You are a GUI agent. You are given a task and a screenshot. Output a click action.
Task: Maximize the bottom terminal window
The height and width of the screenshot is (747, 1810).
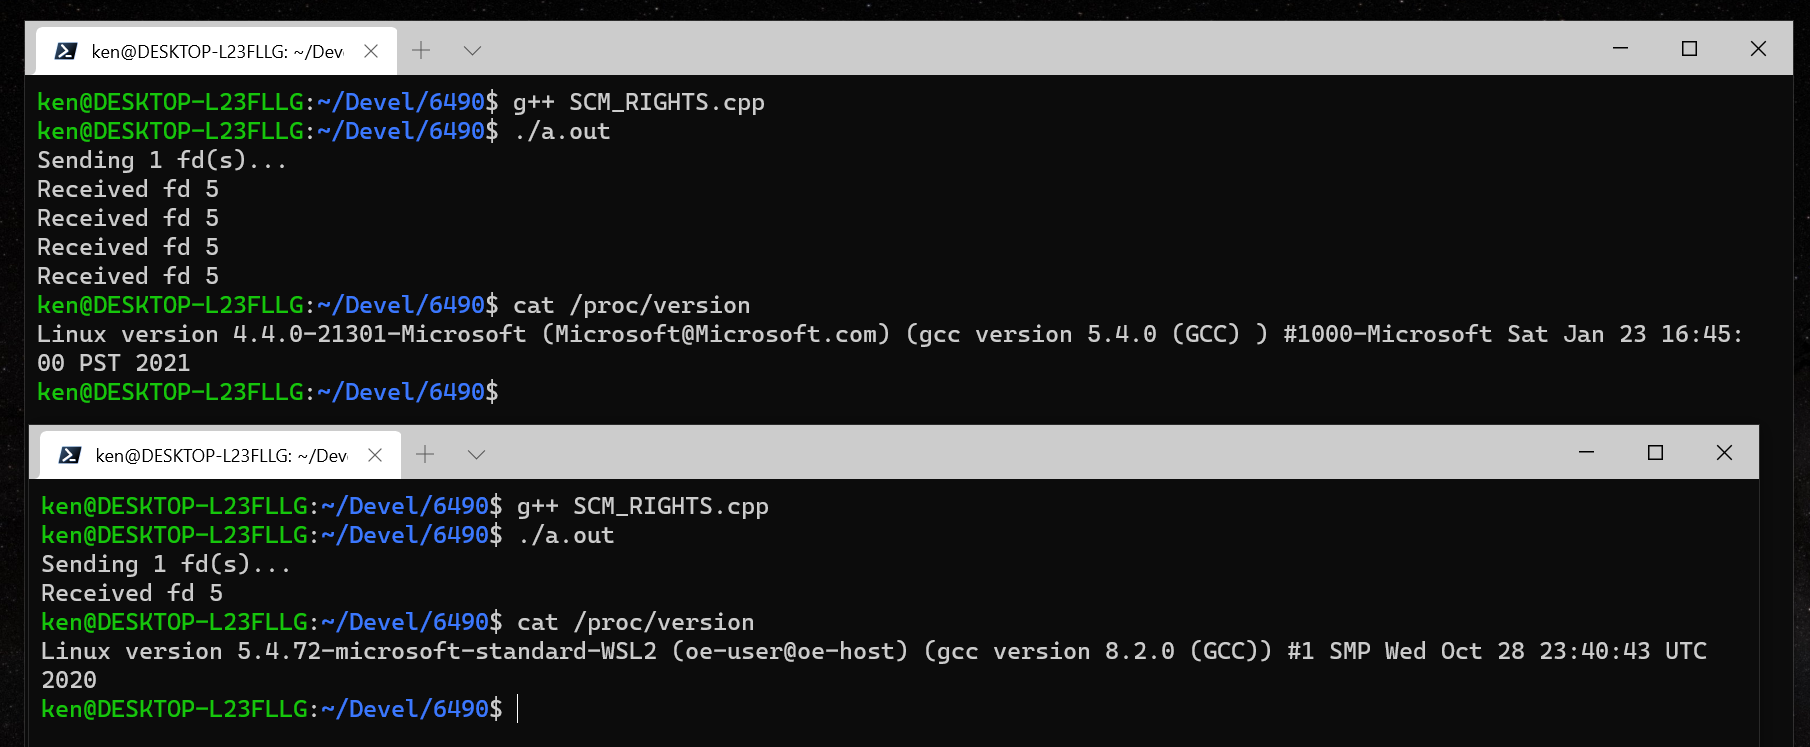[1656, 452]
